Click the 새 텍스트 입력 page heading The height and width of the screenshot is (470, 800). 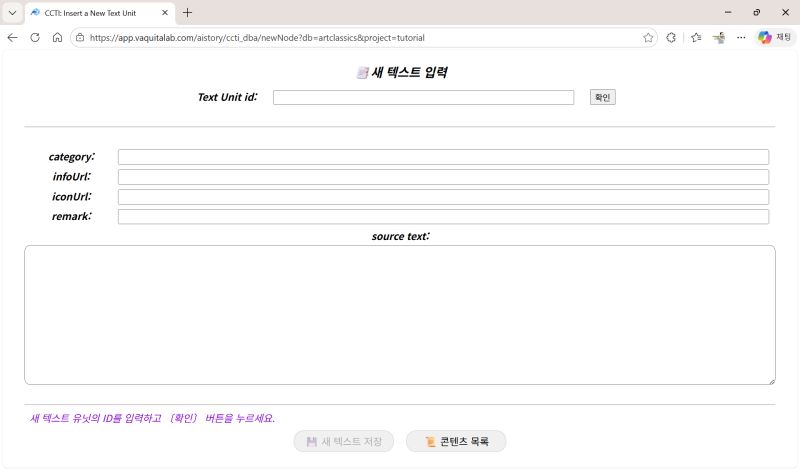click(402, 72)
